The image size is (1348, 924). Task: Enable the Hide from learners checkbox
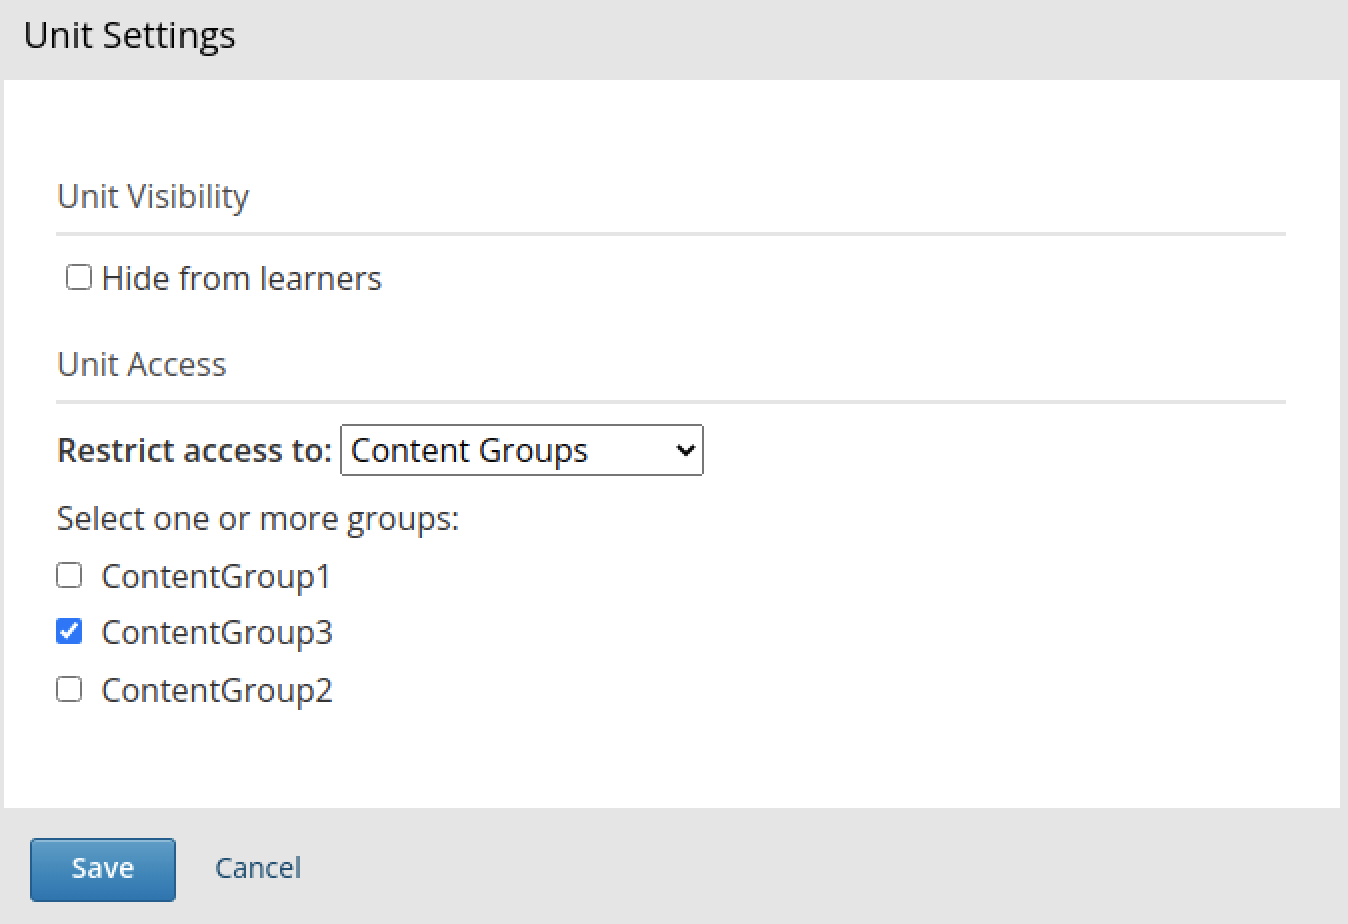[x=79, y=277]
